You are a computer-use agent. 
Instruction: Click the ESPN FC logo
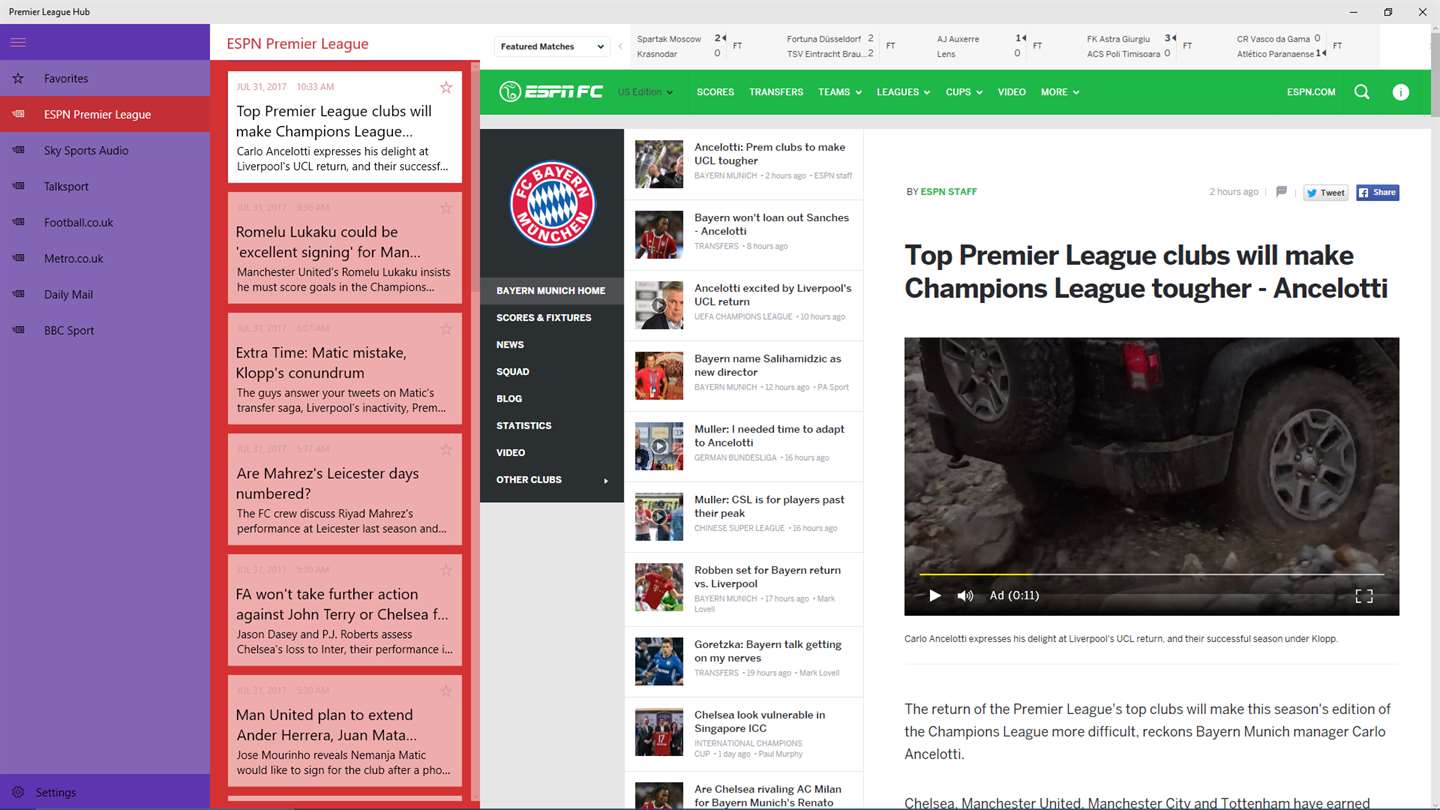[x=551, y=92]
